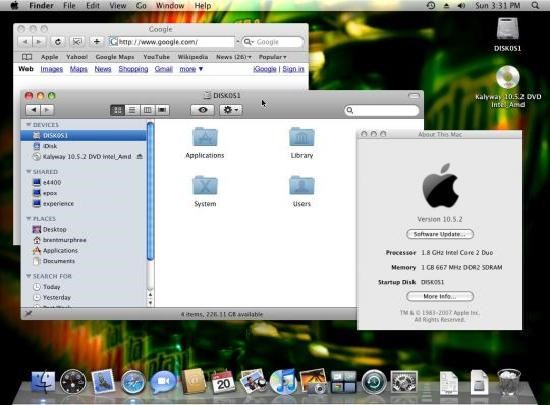Toggle Finder toolbar with pill button
Viewport: 550px width, 405px height.
[x=414, y=95]
